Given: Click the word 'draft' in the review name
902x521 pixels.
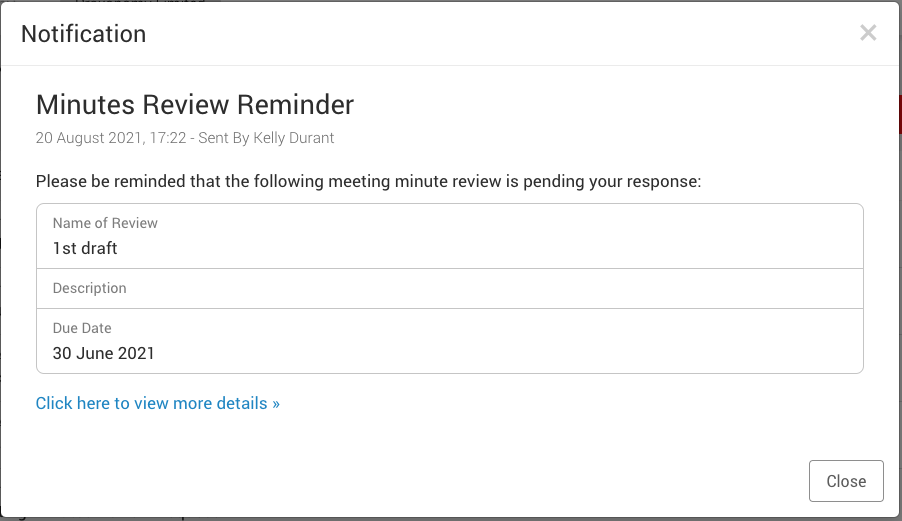Looking at the screenshot, I should 99,248.
